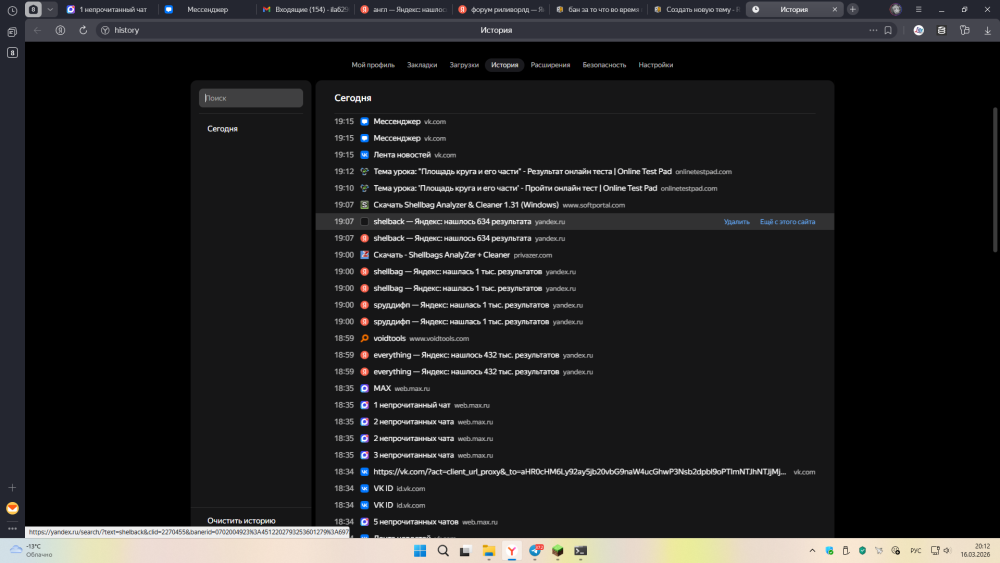This screenshot has height=563, width=1000.
Task: Open Windows taskbar search
Action: point(443,551)
